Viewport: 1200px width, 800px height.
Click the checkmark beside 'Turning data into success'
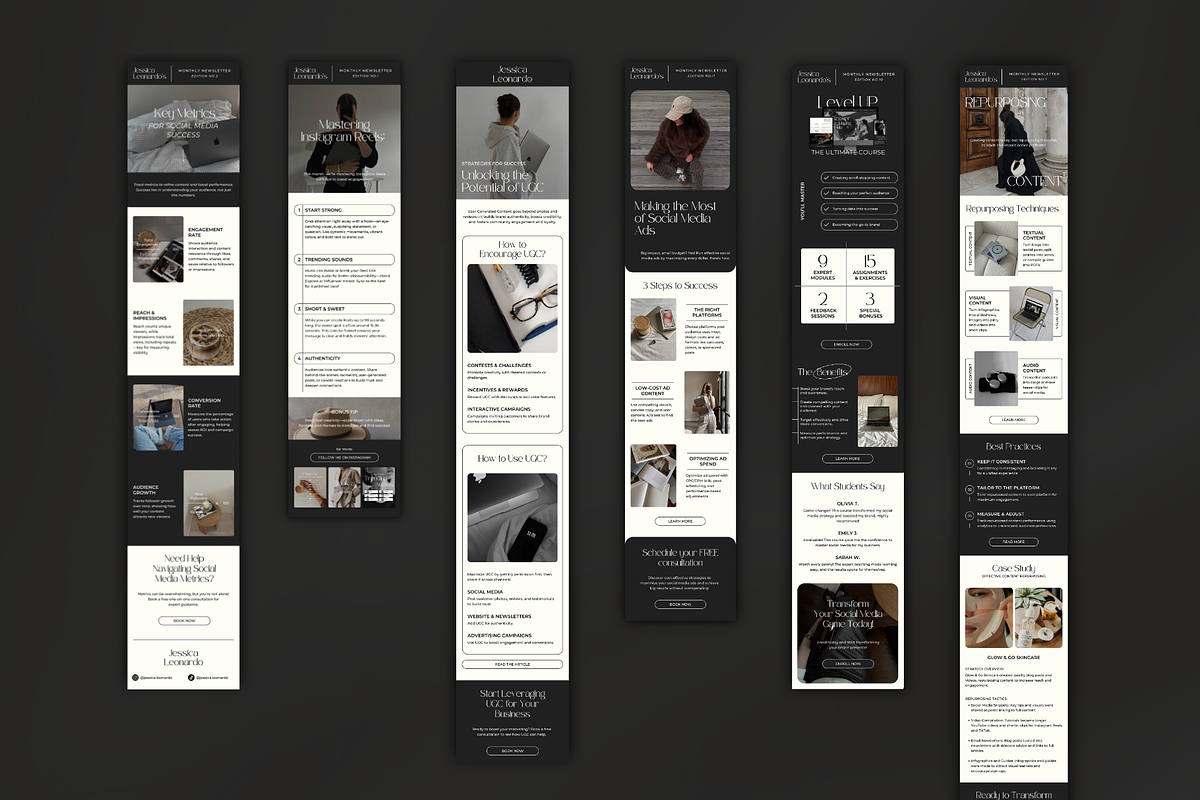[825, 209]
